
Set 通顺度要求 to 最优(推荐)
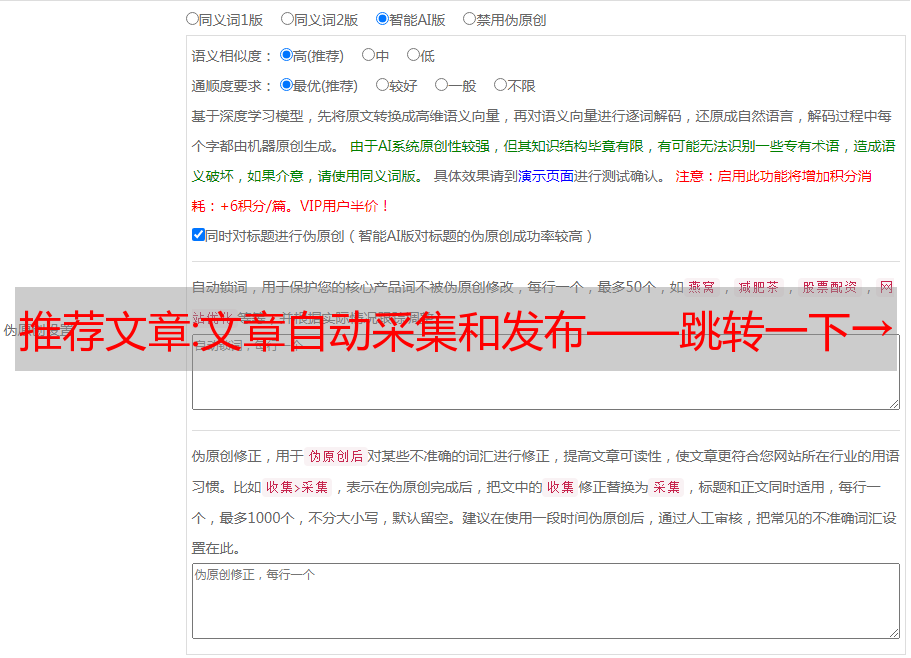click(x=286, y=85)
